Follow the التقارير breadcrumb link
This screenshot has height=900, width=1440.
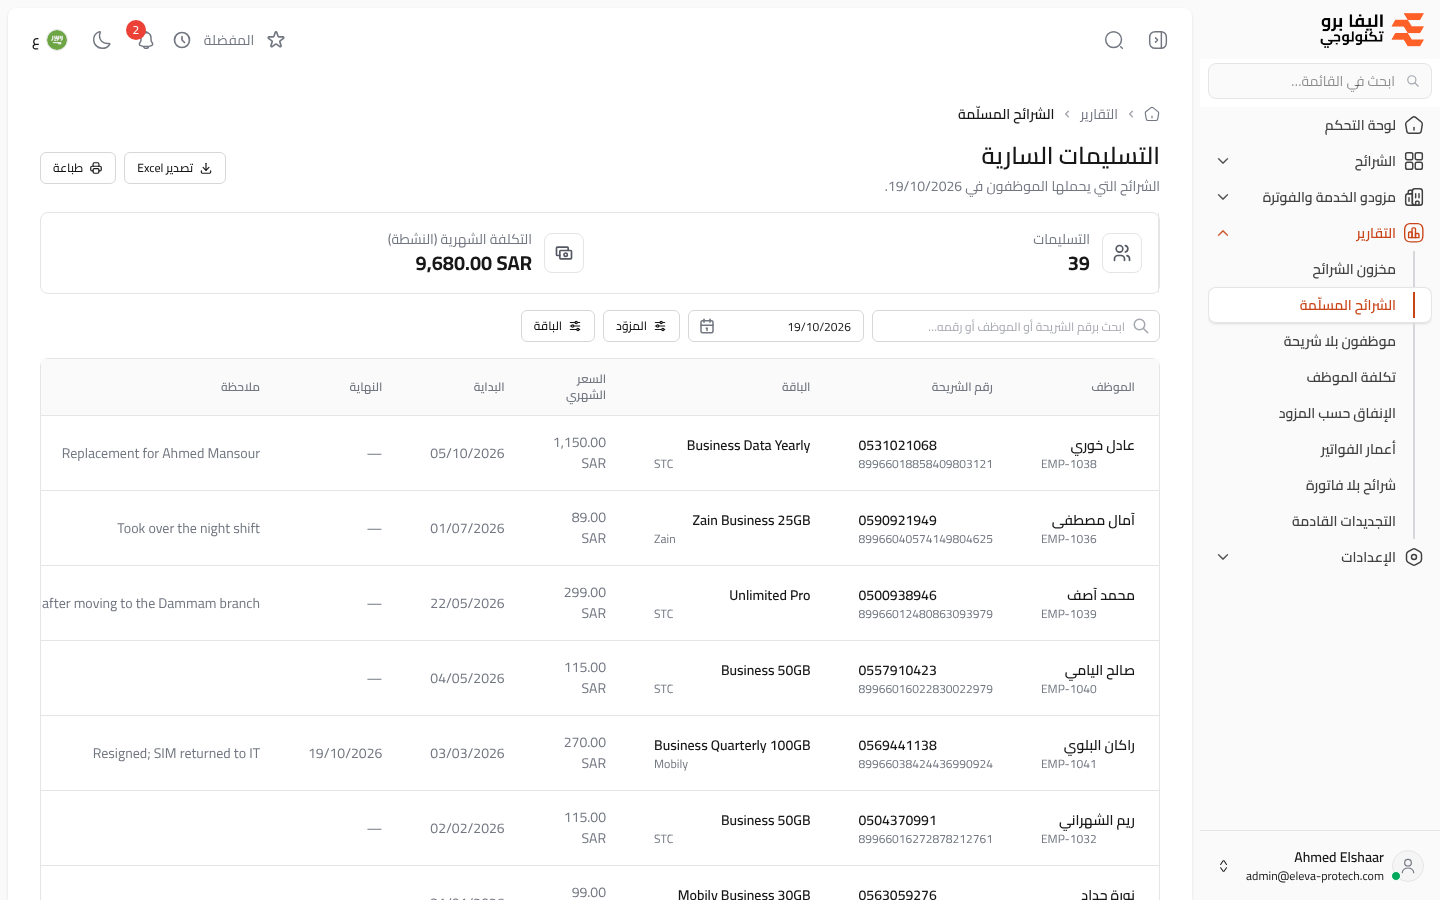[x=1099, y=114]
